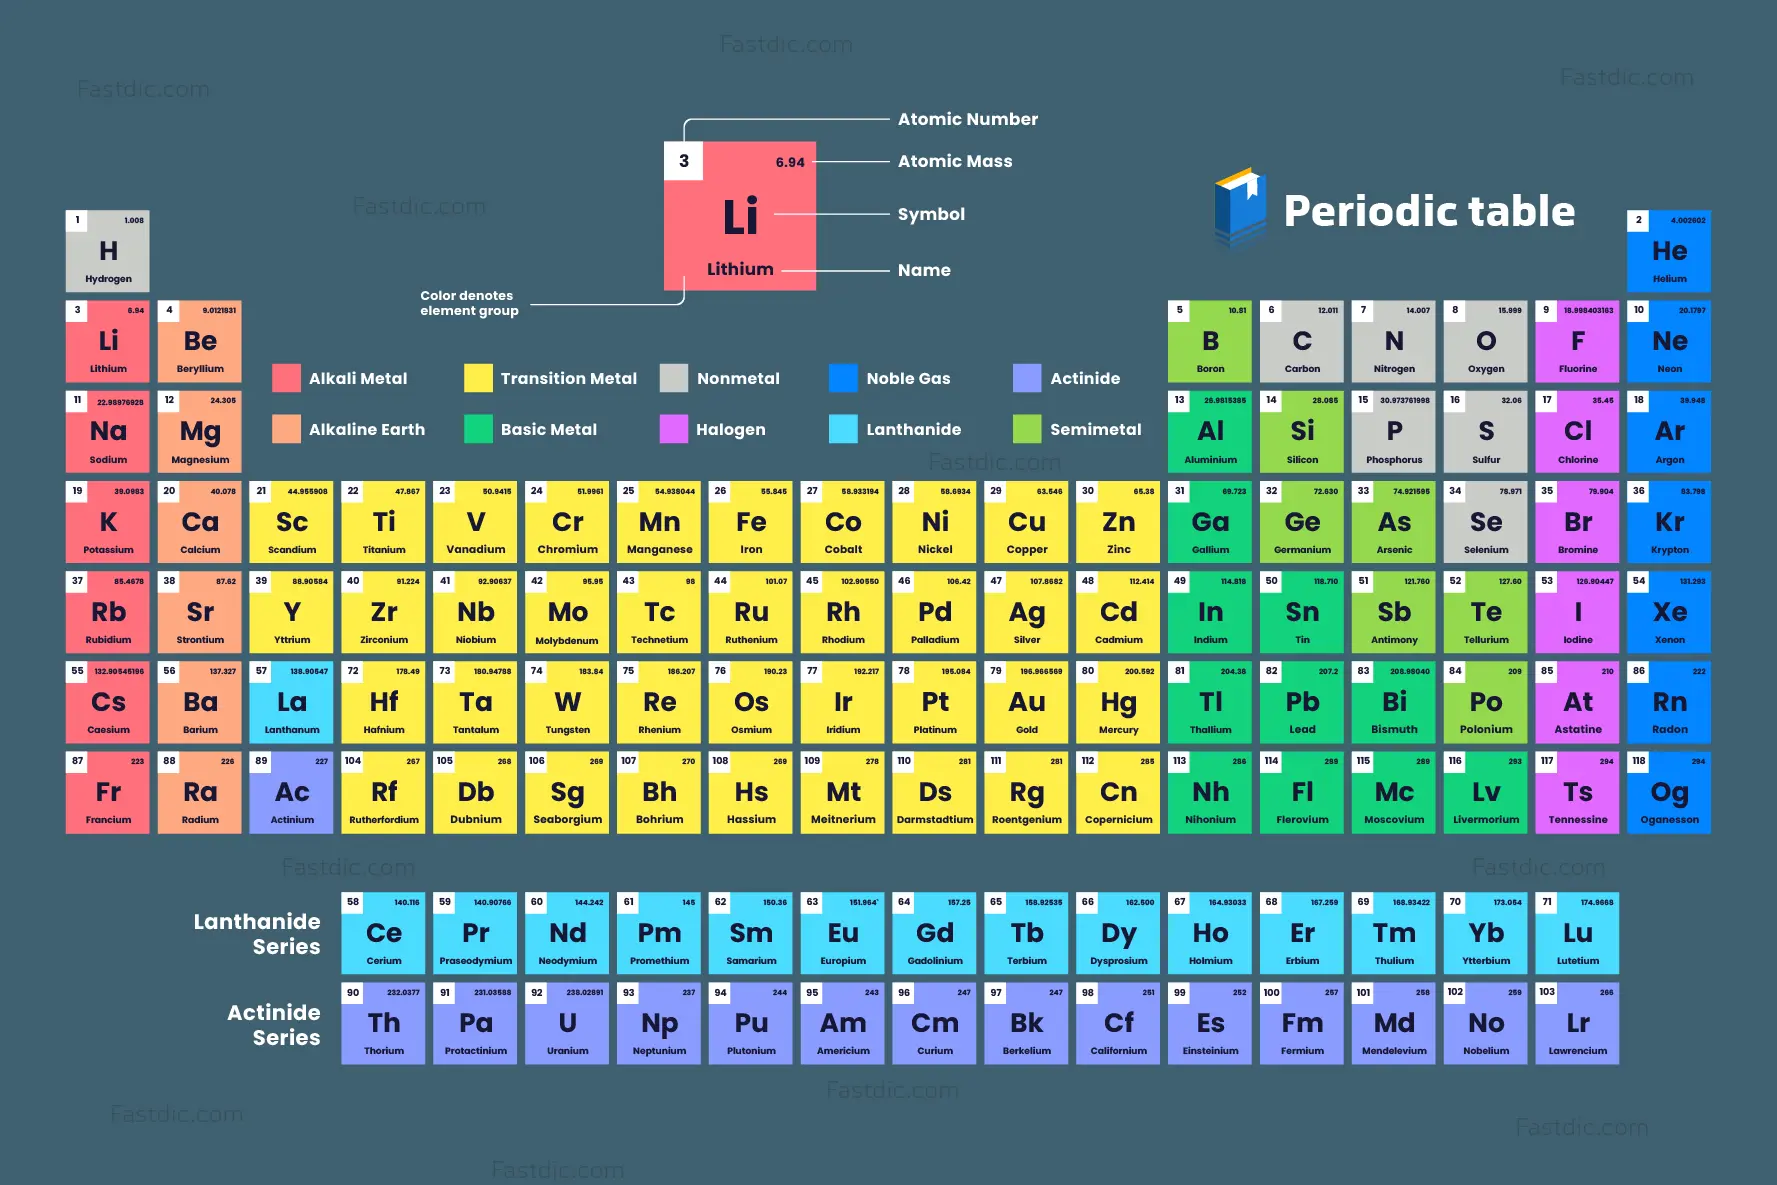Click the Helium element tile
This screenshot has height=1185, width=1777.
point(1669,251)
